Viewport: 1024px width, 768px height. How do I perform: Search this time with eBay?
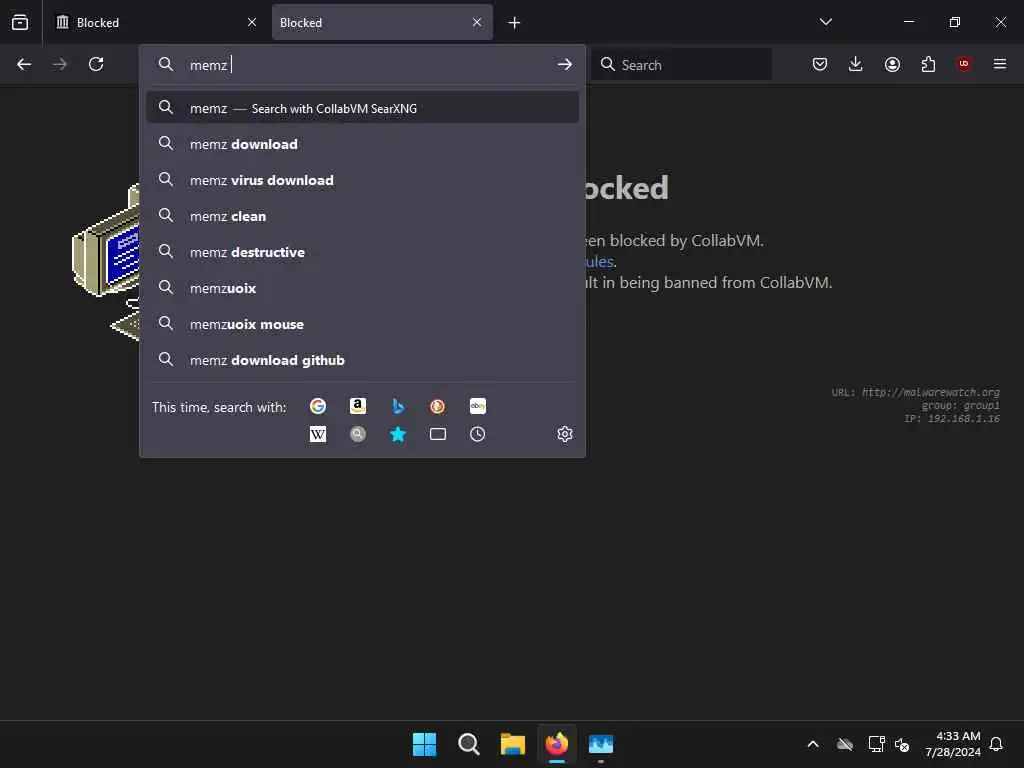(x=477, y=406)
